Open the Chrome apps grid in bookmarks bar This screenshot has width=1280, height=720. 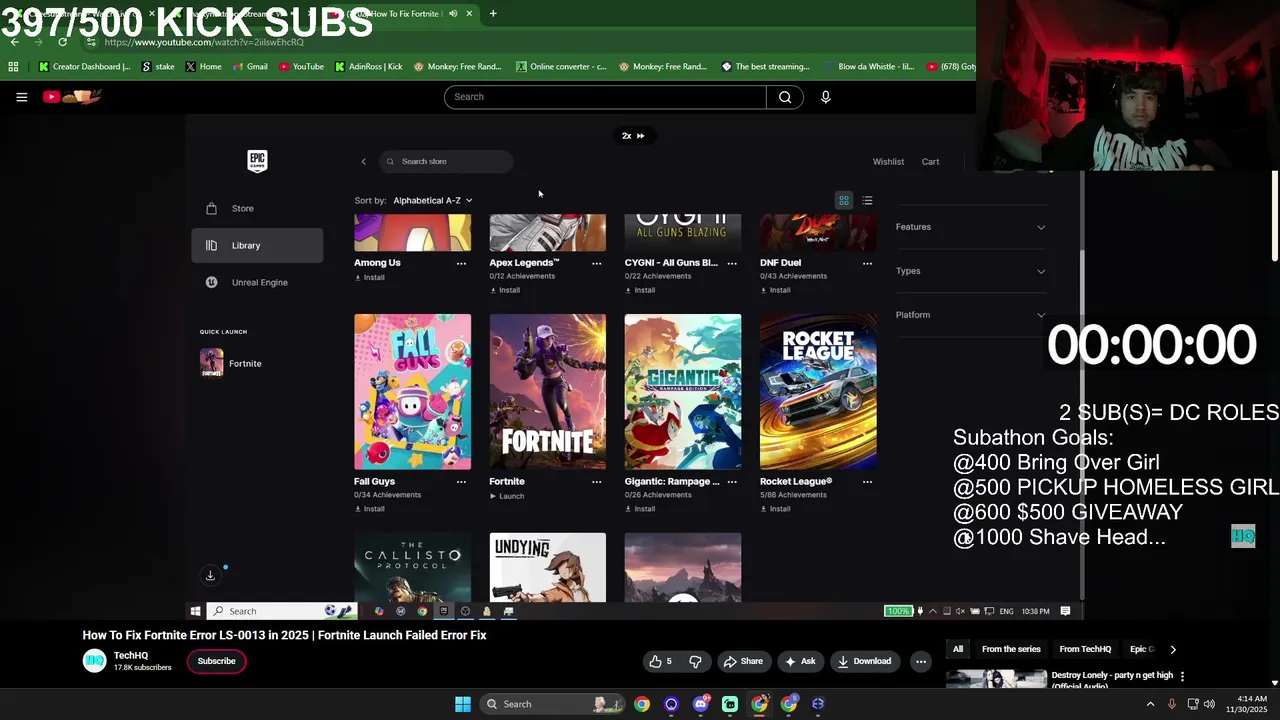pos(13,67)
